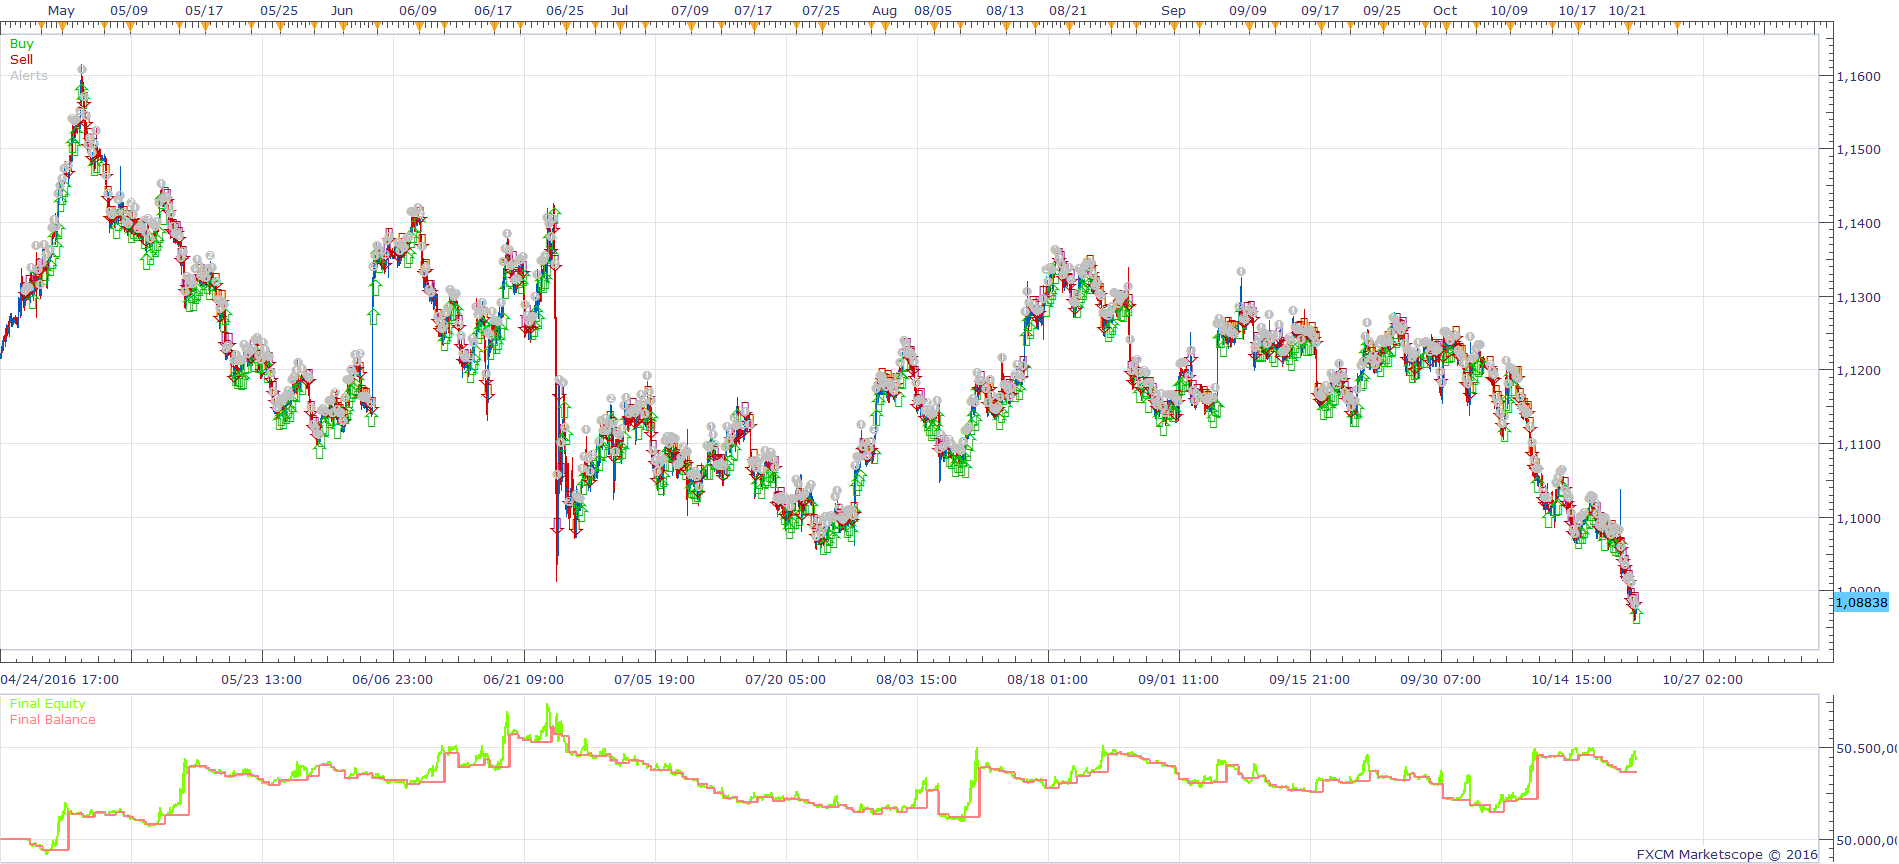This screenshot has height=864, width=1899.
Task: Click the topmost alert bubble at May price peak
Action: click(x=82, y=70)
